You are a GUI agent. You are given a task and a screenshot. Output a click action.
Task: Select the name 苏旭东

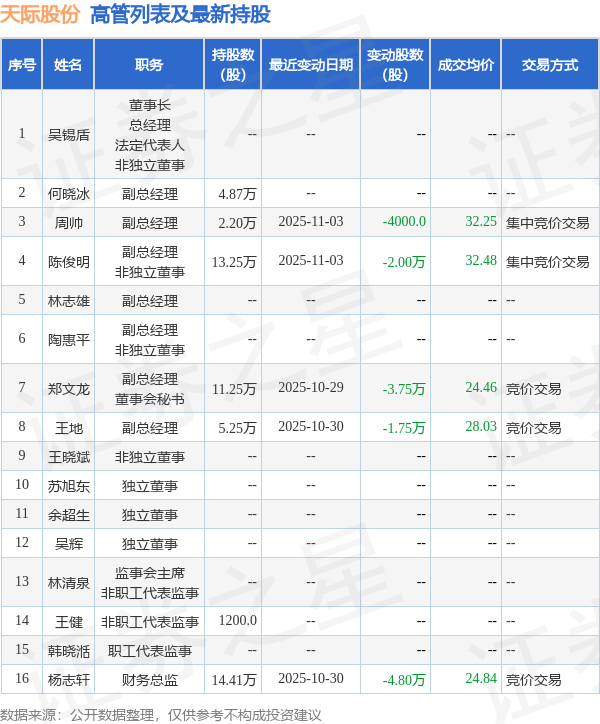pyautogui.click(x=68, y=486)
